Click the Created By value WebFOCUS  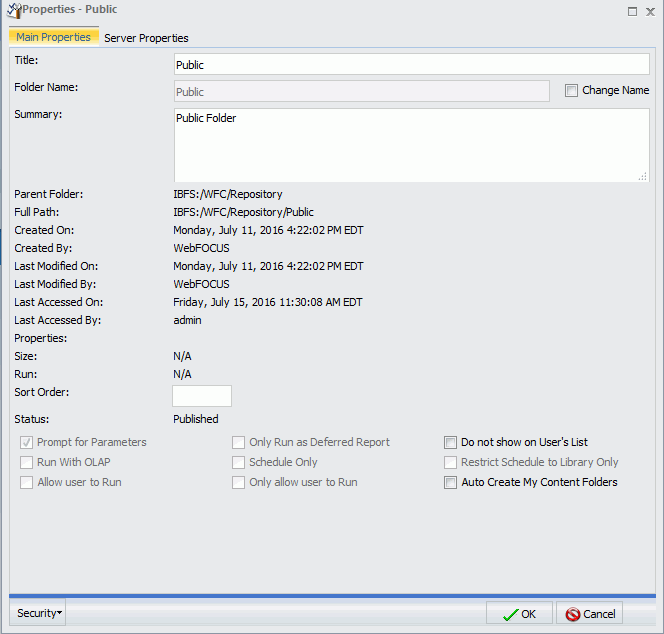pyautogui.click(x=202, y=248)
